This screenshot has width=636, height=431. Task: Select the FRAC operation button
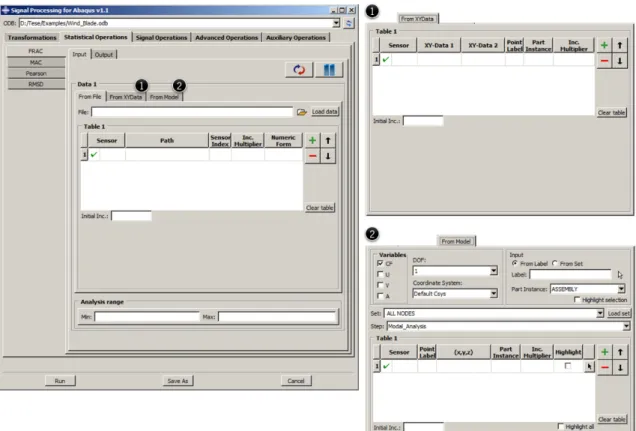click(x=36, y=51)
